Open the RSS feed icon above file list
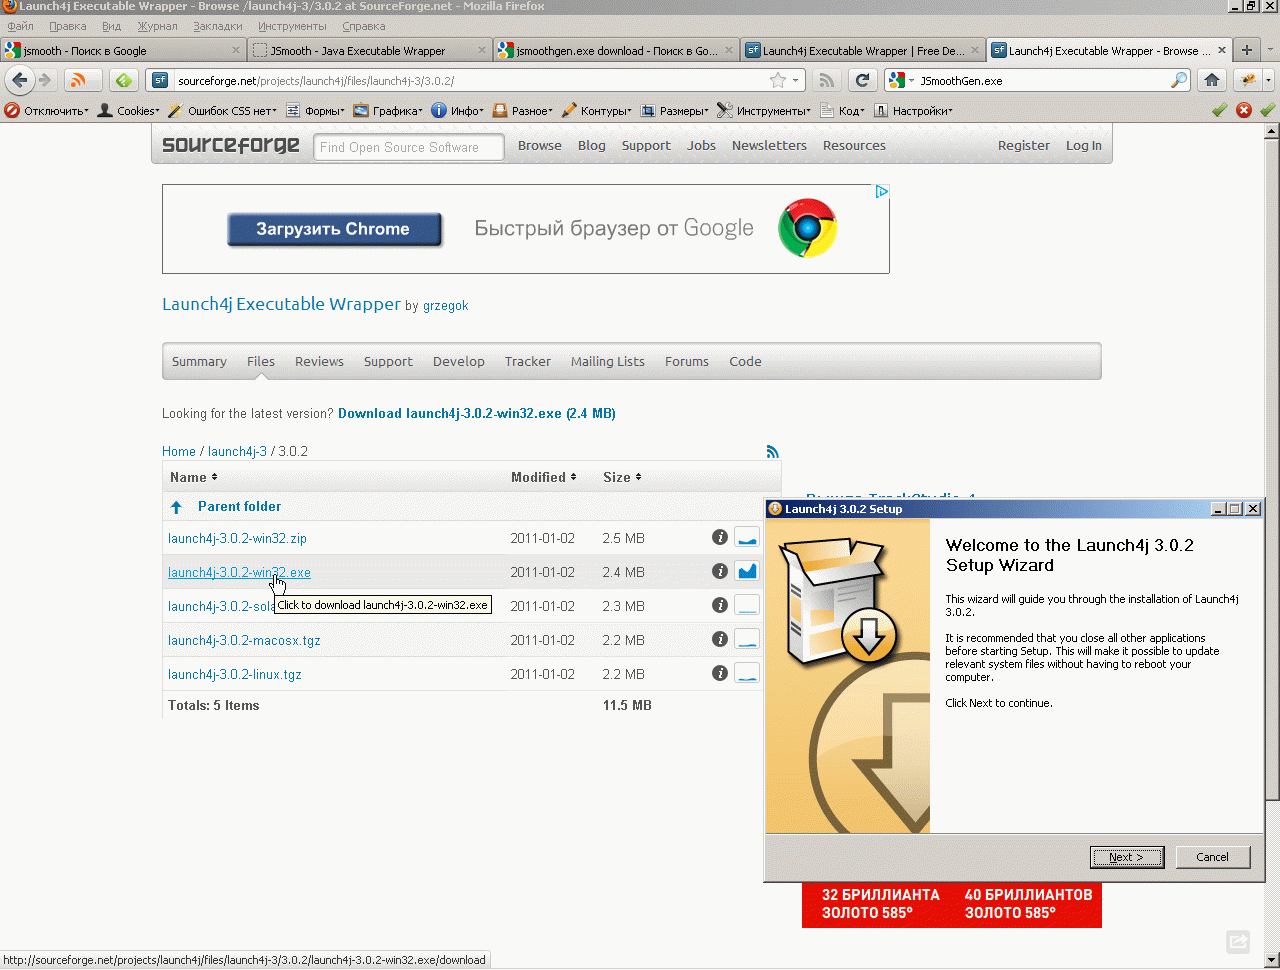The image size is (1280, 970). (x=772, y=452)
